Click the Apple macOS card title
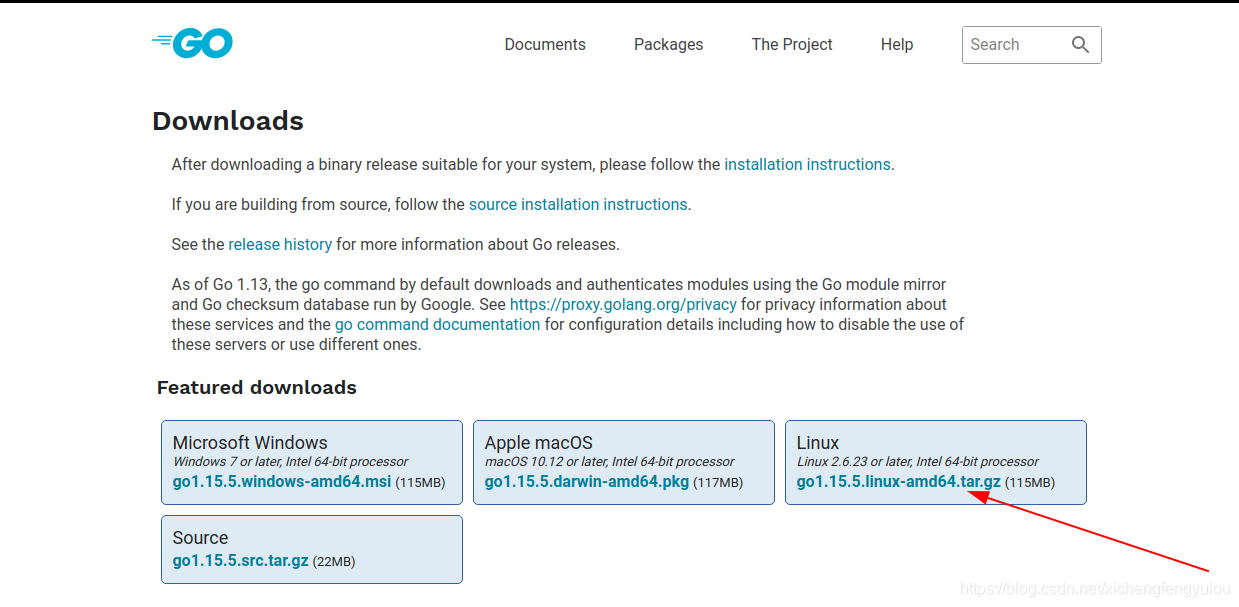 pos(539,442)
